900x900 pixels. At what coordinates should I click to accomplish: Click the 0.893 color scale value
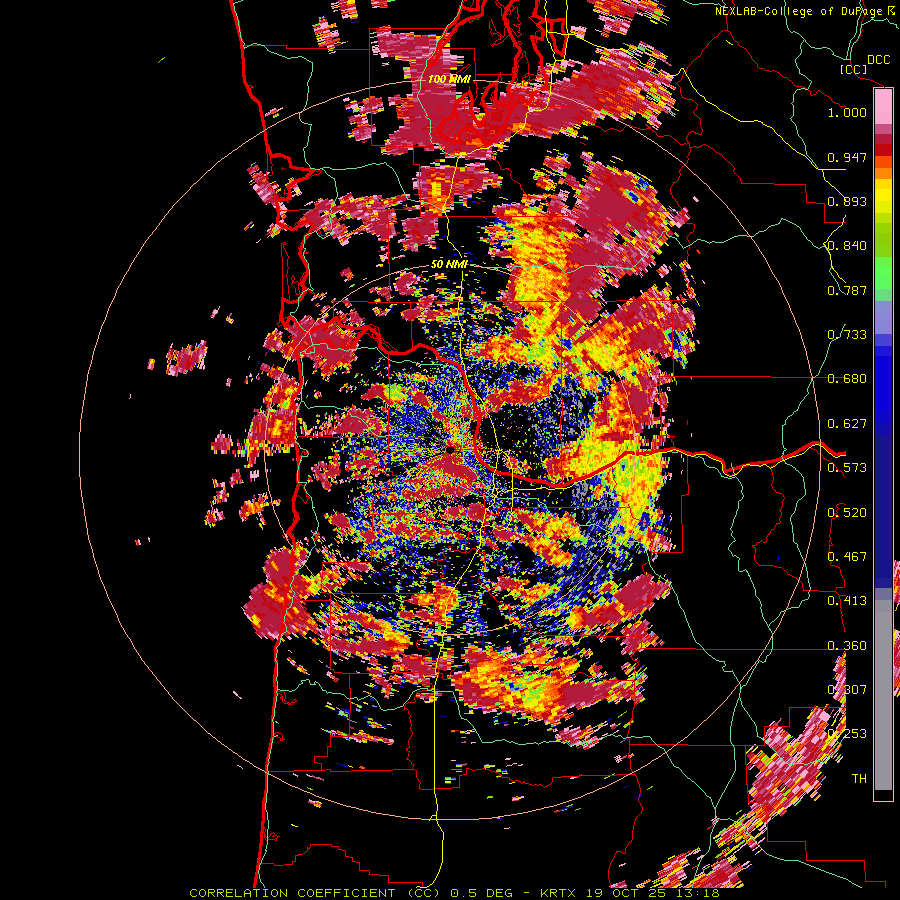(x=847, y=201)
